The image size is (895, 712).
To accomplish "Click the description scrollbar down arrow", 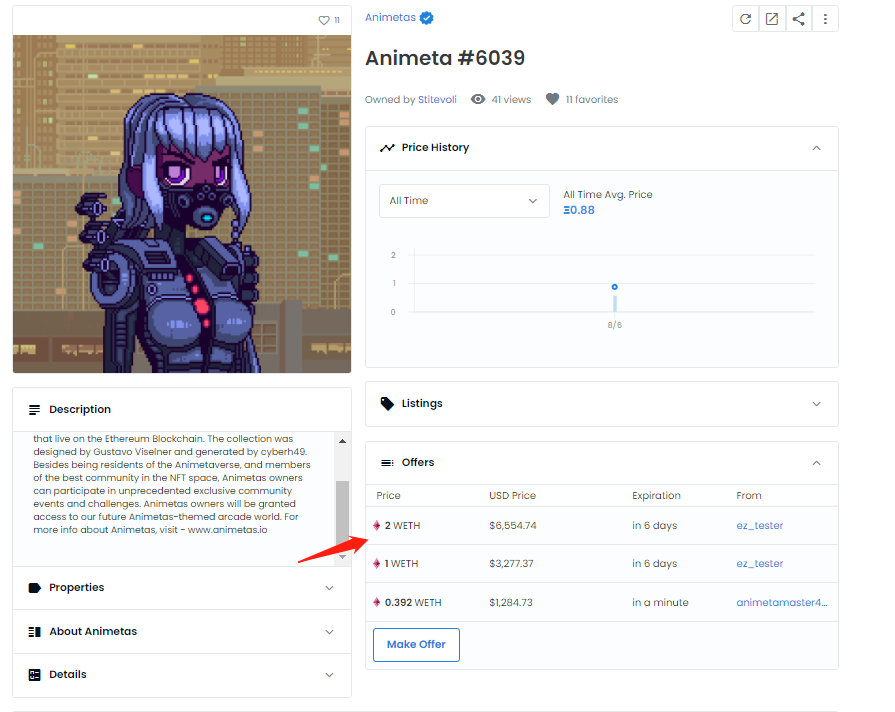I will (342, 557).
